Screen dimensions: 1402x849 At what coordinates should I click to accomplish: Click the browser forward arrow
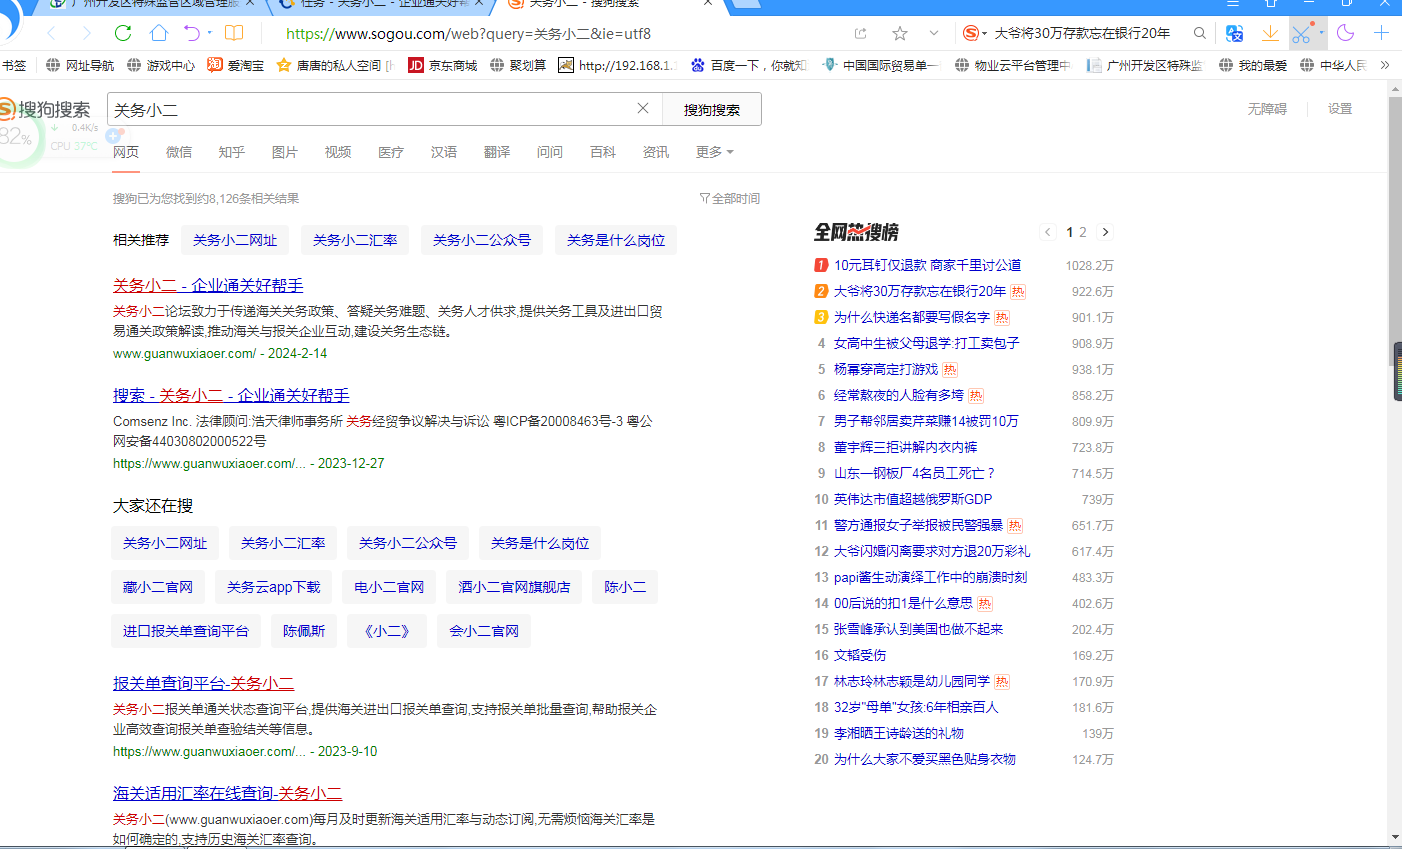pyautogui.click(x=86, y=33)
